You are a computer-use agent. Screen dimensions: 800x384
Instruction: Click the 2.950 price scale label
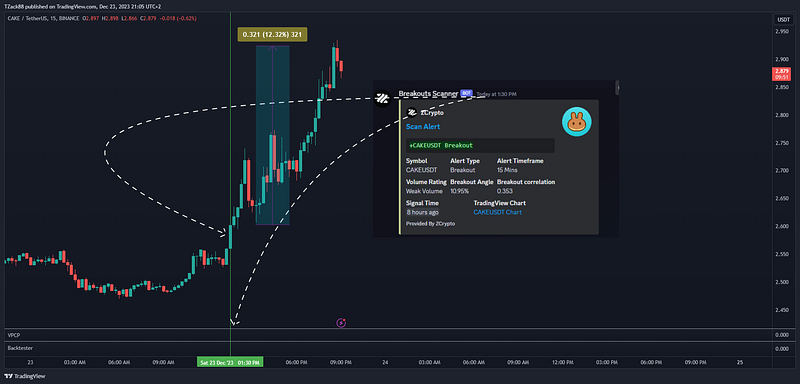[x=782, y=32]
